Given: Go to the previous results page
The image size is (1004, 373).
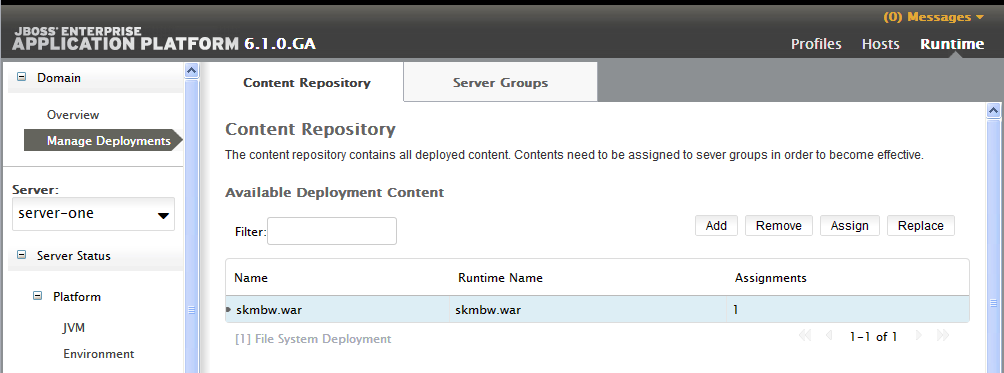Looking at the screenshot, I should [829, 336].
